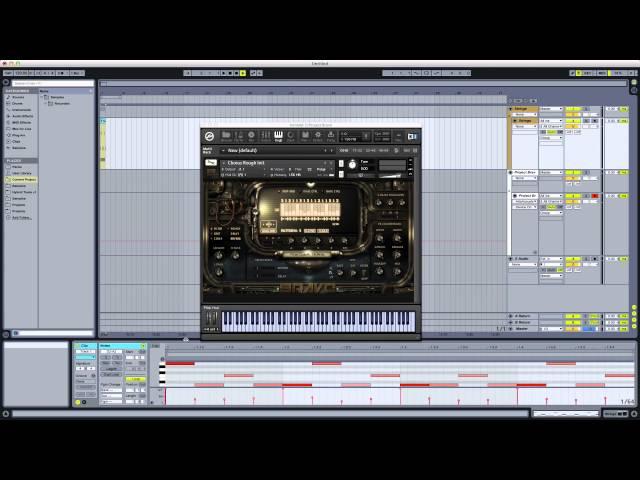Open the 2 Audio track input type dropdown
The width and height of the screenshot is (640, 480).
pyautogui.click(x=551, y=259)
